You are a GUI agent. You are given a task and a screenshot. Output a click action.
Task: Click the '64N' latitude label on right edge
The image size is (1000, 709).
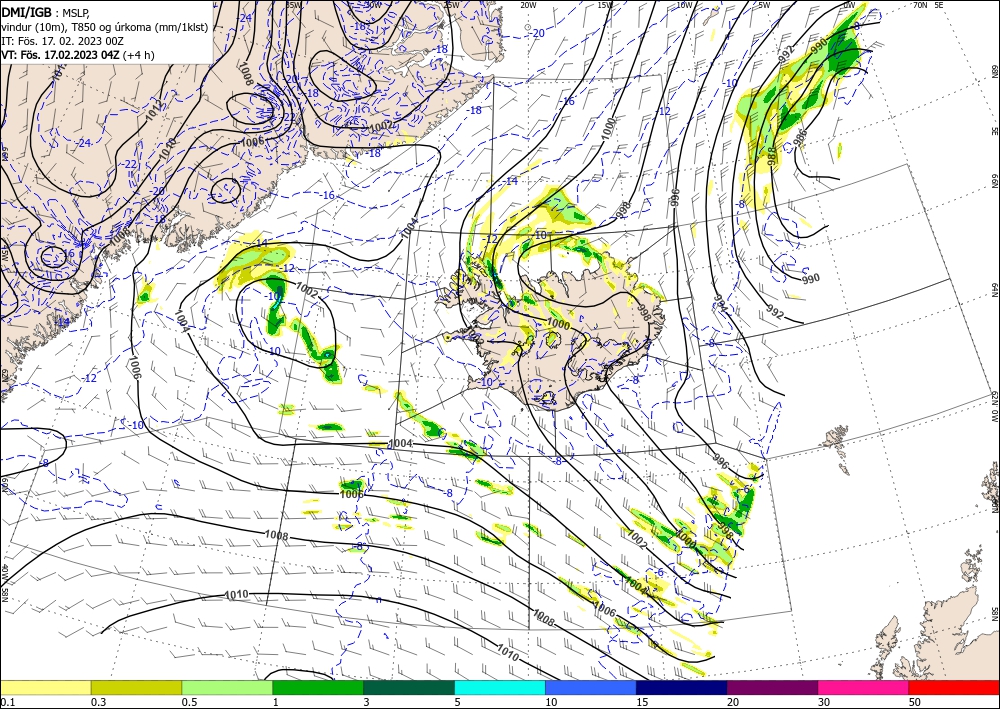pyautogui.click(x=994, y=289)
